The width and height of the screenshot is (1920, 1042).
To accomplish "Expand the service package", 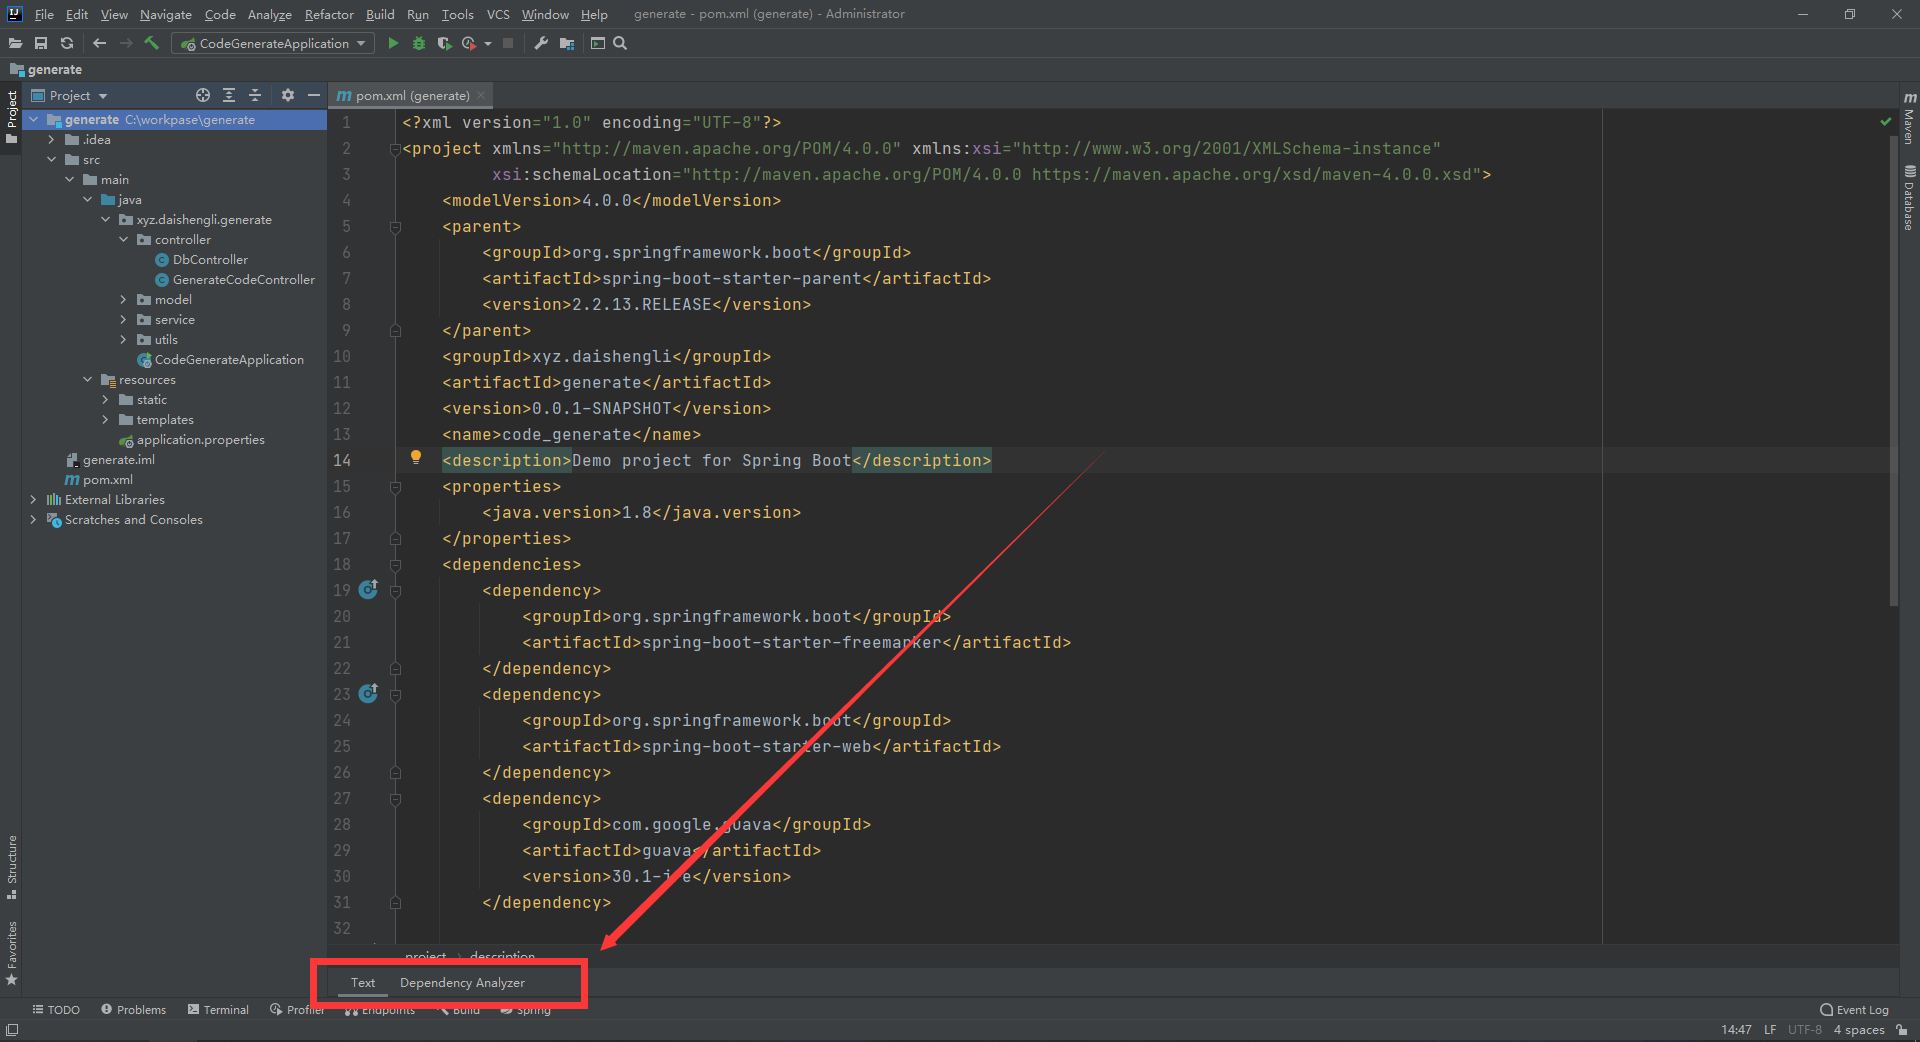I will [124, 319].
